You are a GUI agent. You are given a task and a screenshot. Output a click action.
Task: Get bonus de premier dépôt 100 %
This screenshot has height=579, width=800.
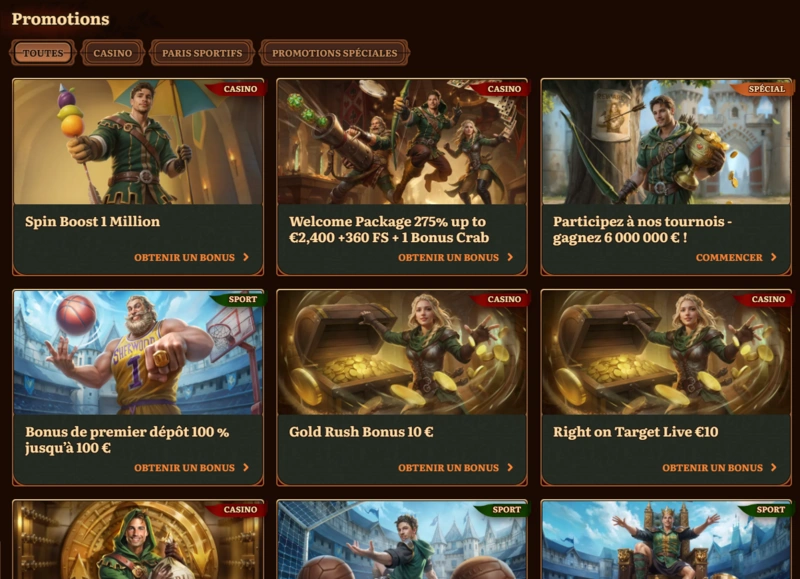[x=184, y=468]
